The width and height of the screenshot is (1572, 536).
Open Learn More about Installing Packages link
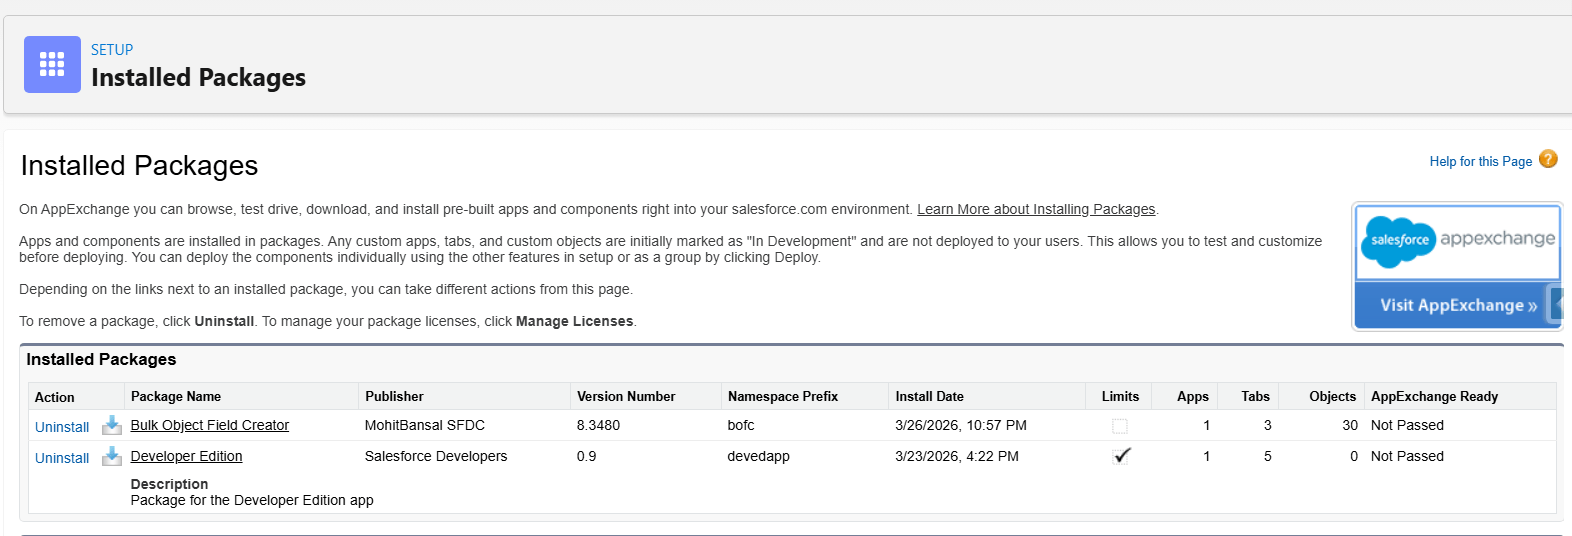[1036, 209]
